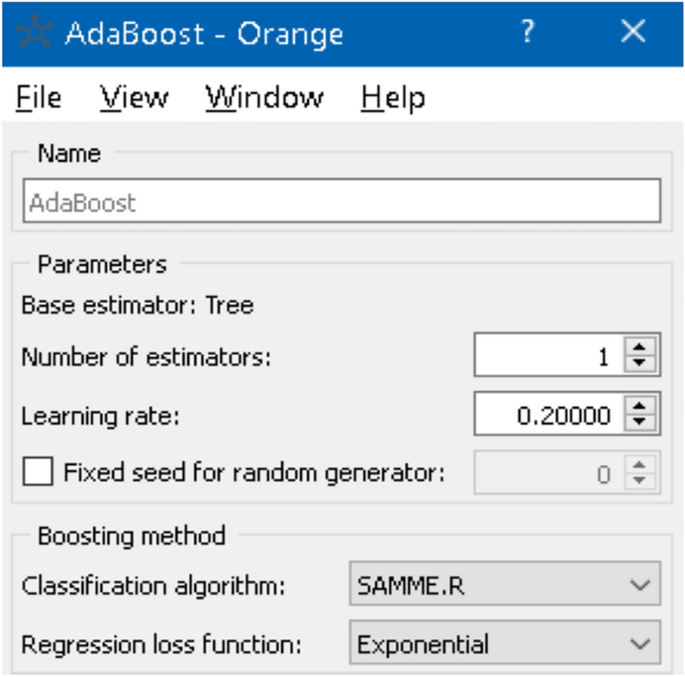Click the Base estimator: Tree label

tap(137, 305)
